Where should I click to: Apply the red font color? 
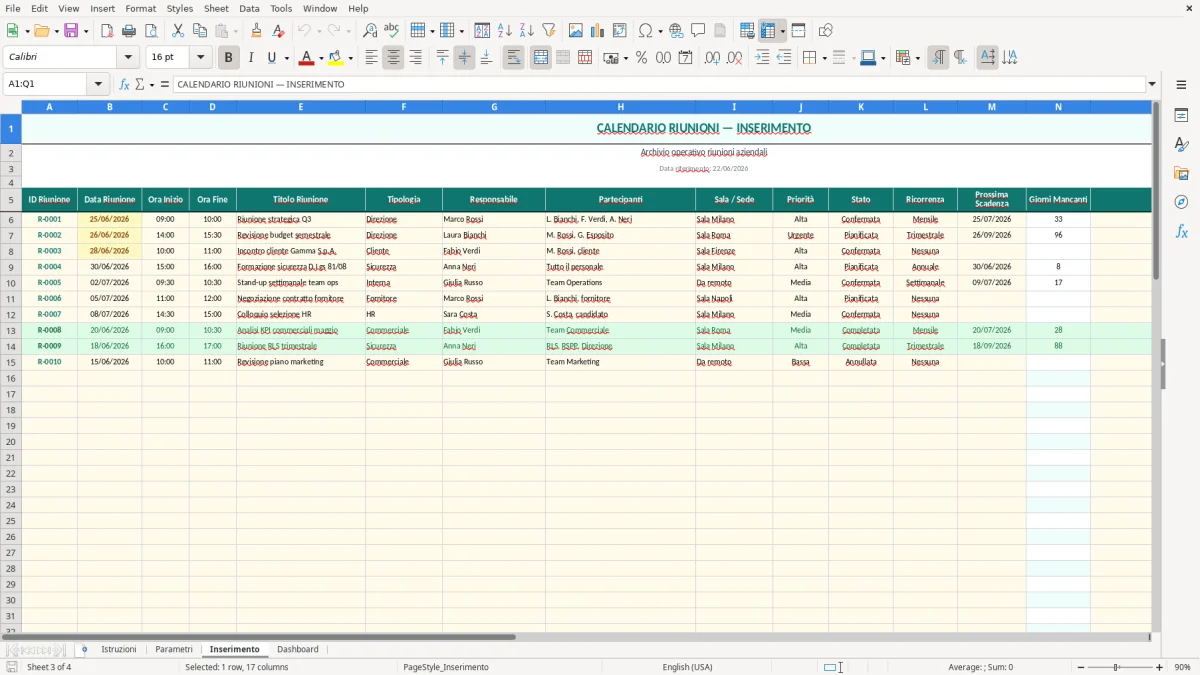click(x=307, y=58)
